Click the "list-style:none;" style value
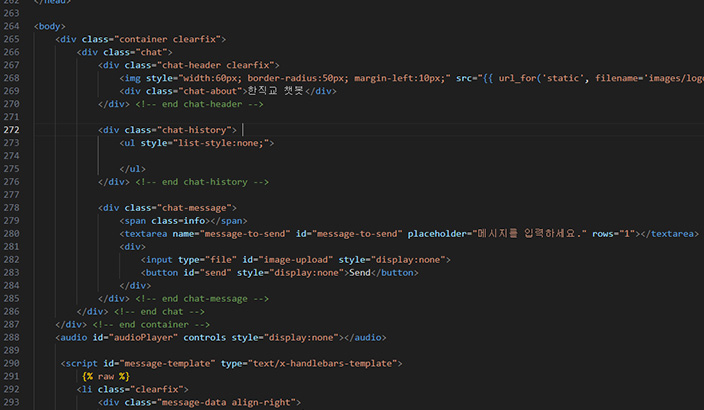This screenshot has height=410, width=704. [220, 143]
